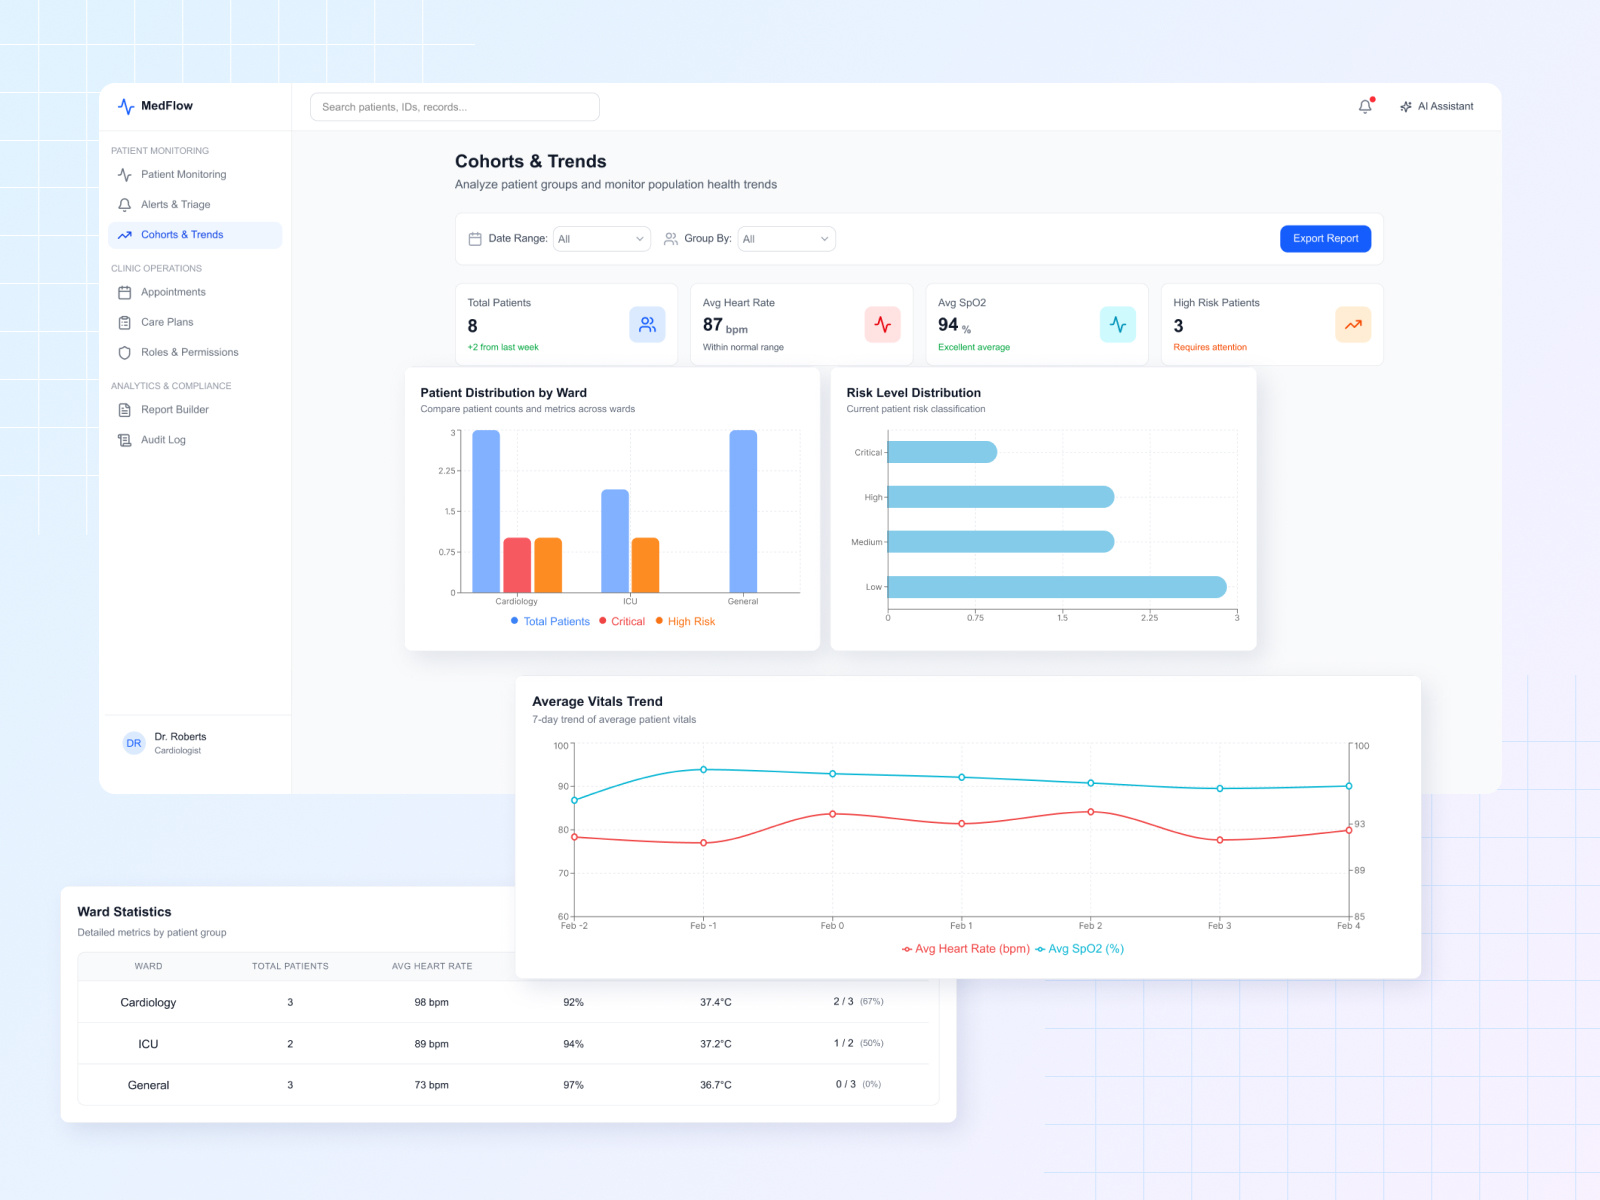Viewport: 1600px width, 1200px height.
Task: Click the calendar icon beside Date Range
Action: (x=475, y=239)
